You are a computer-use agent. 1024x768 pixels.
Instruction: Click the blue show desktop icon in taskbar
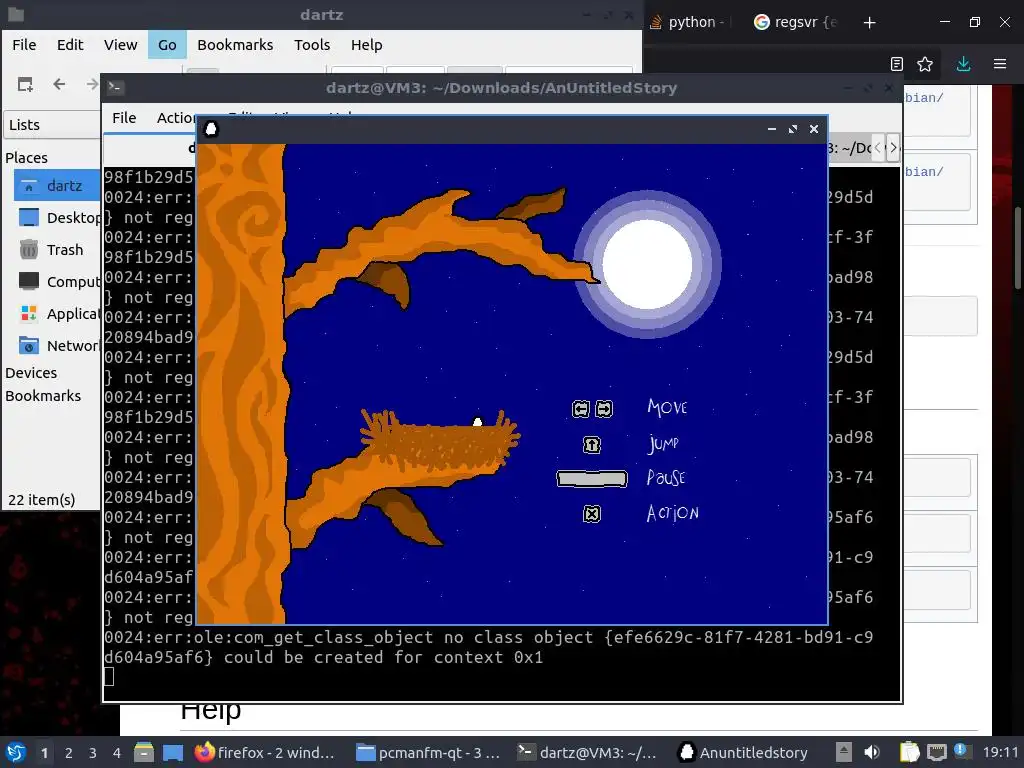pyautogui.click(x=173, y=752)
